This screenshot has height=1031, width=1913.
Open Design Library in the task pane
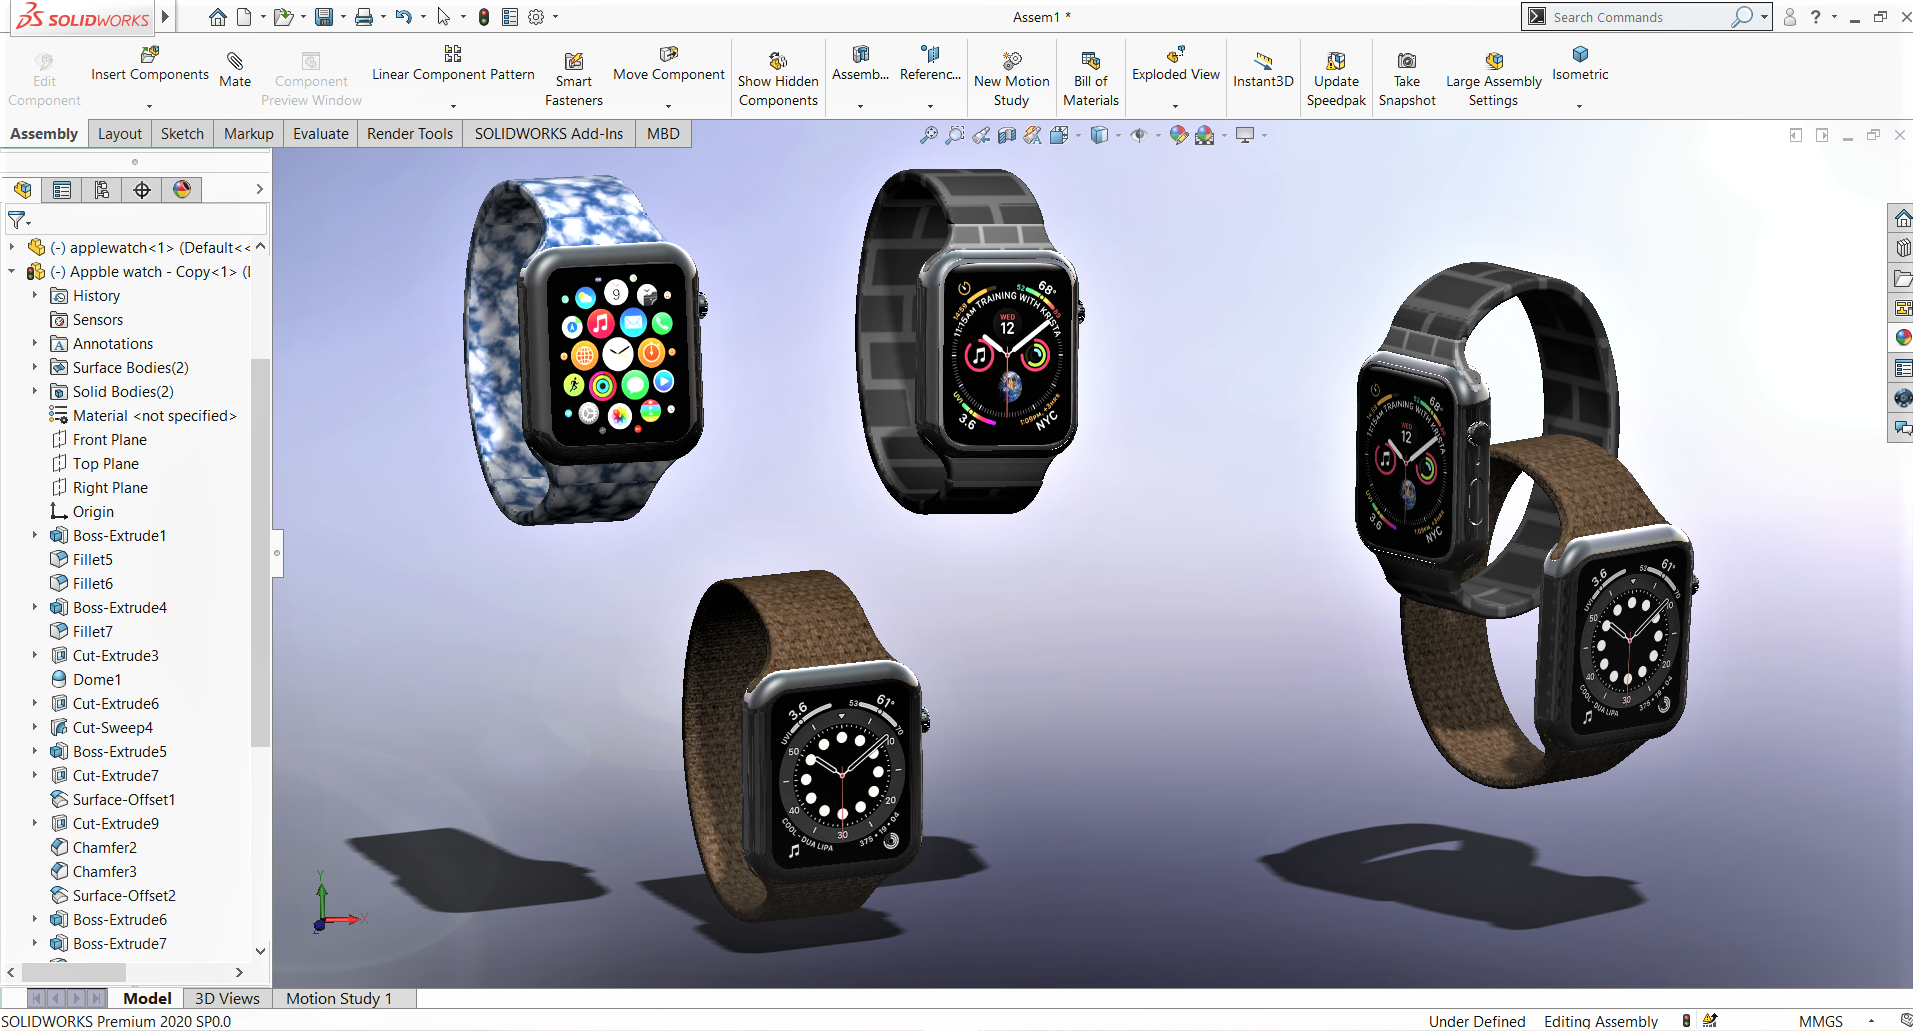(1903, 248)
